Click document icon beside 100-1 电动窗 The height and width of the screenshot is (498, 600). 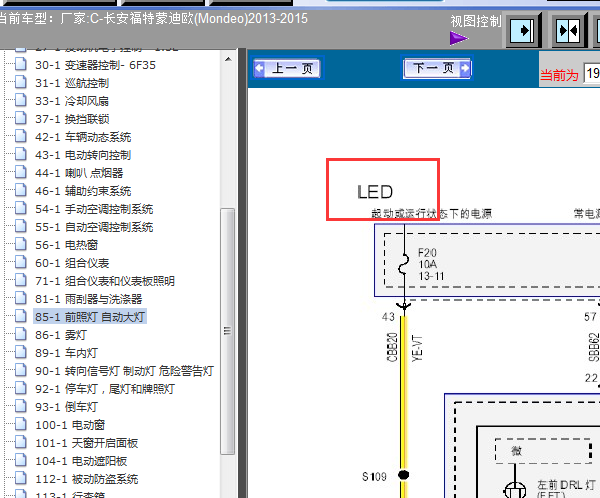click(x=21, y=424)
